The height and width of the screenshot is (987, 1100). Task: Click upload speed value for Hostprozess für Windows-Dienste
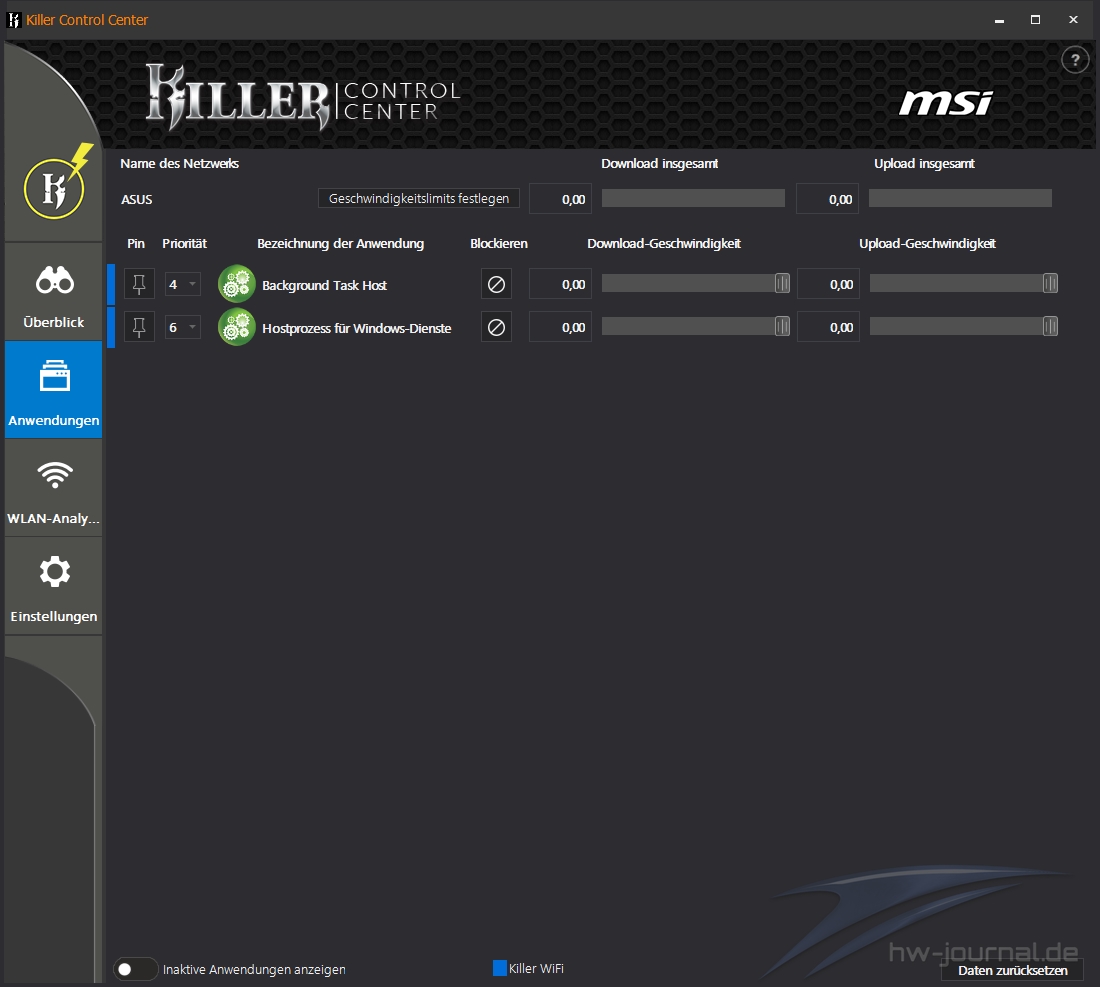click(829, 327)
